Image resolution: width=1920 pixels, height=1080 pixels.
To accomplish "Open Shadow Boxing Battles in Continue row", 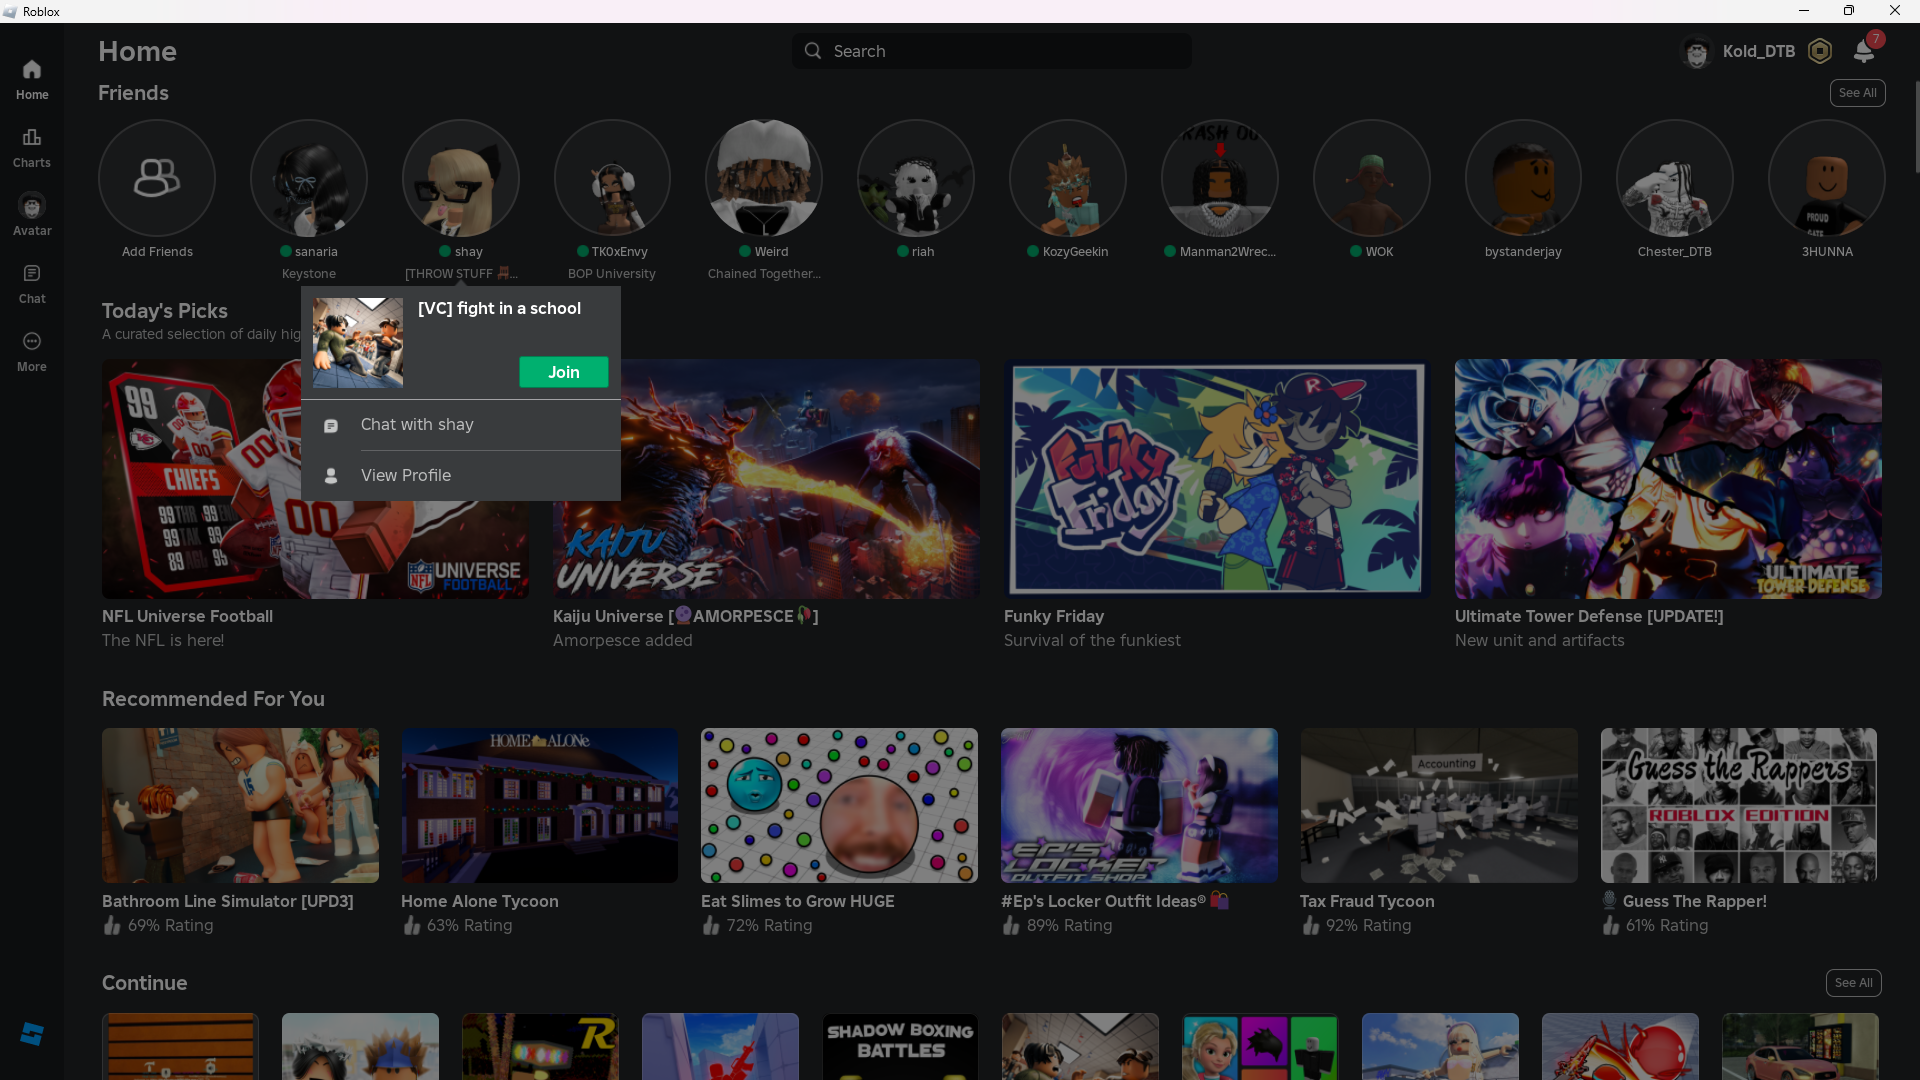I will point(900,1047).
